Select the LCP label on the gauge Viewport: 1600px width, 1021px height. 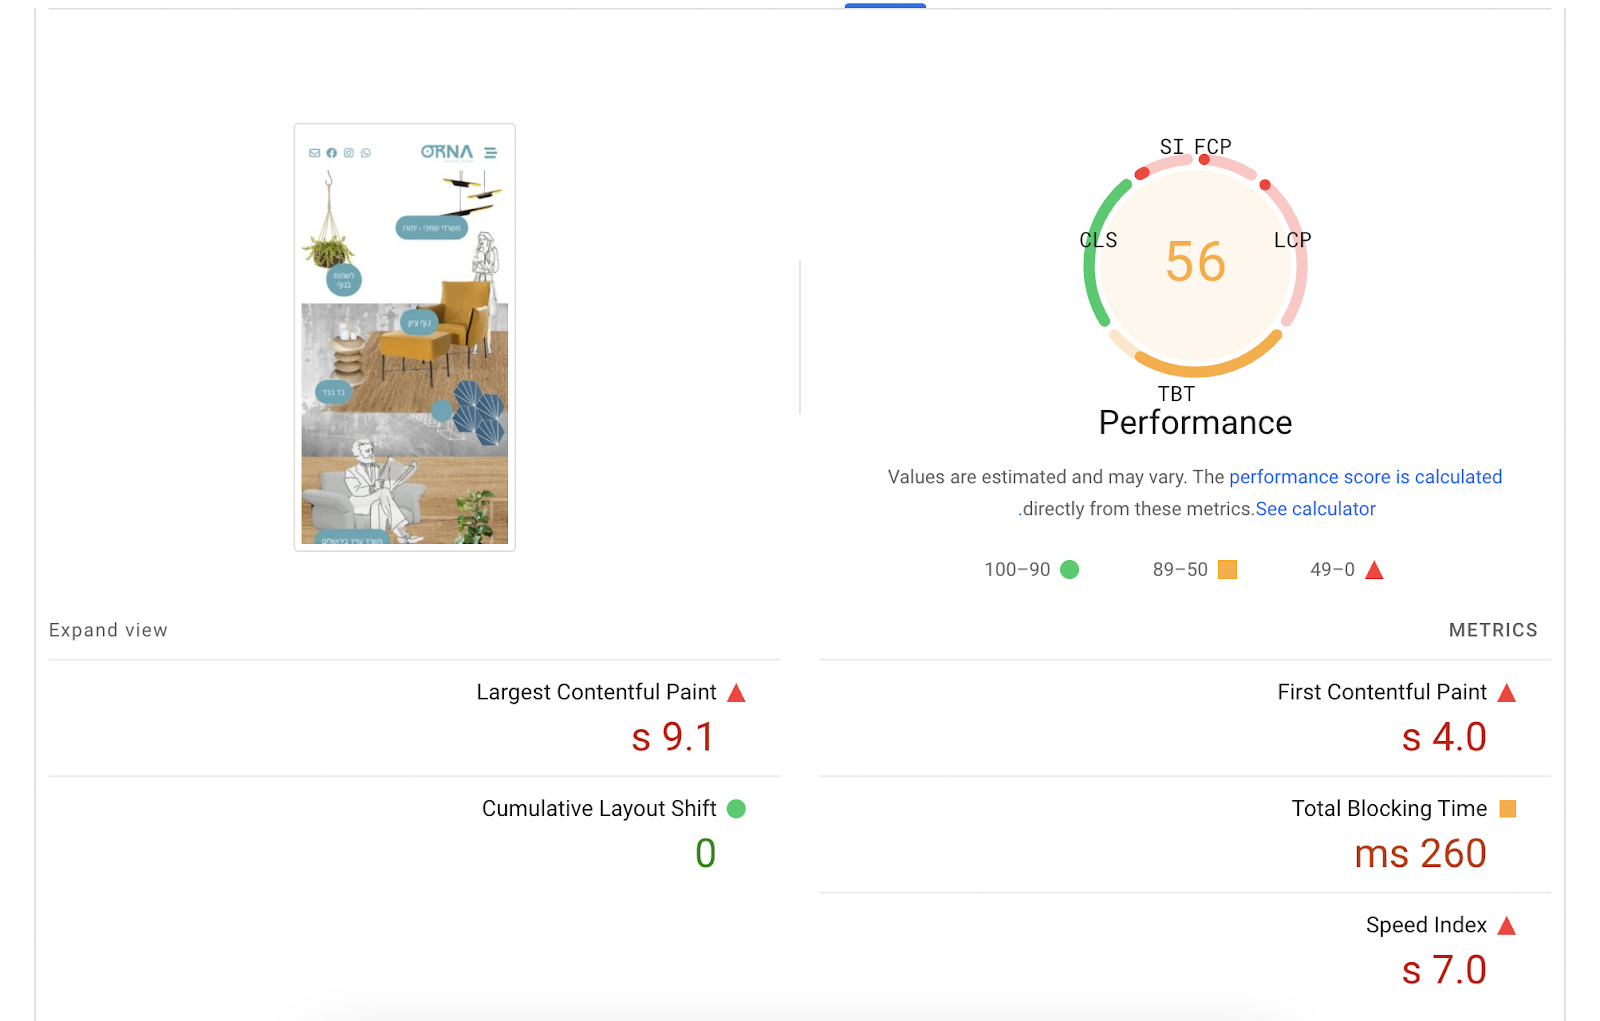(1292, 240)
